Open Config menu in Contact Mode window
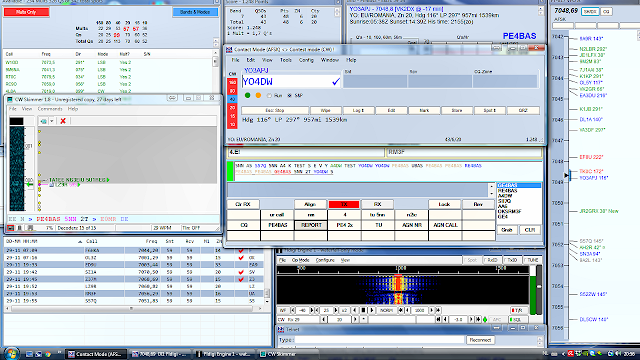 [306, 60]
